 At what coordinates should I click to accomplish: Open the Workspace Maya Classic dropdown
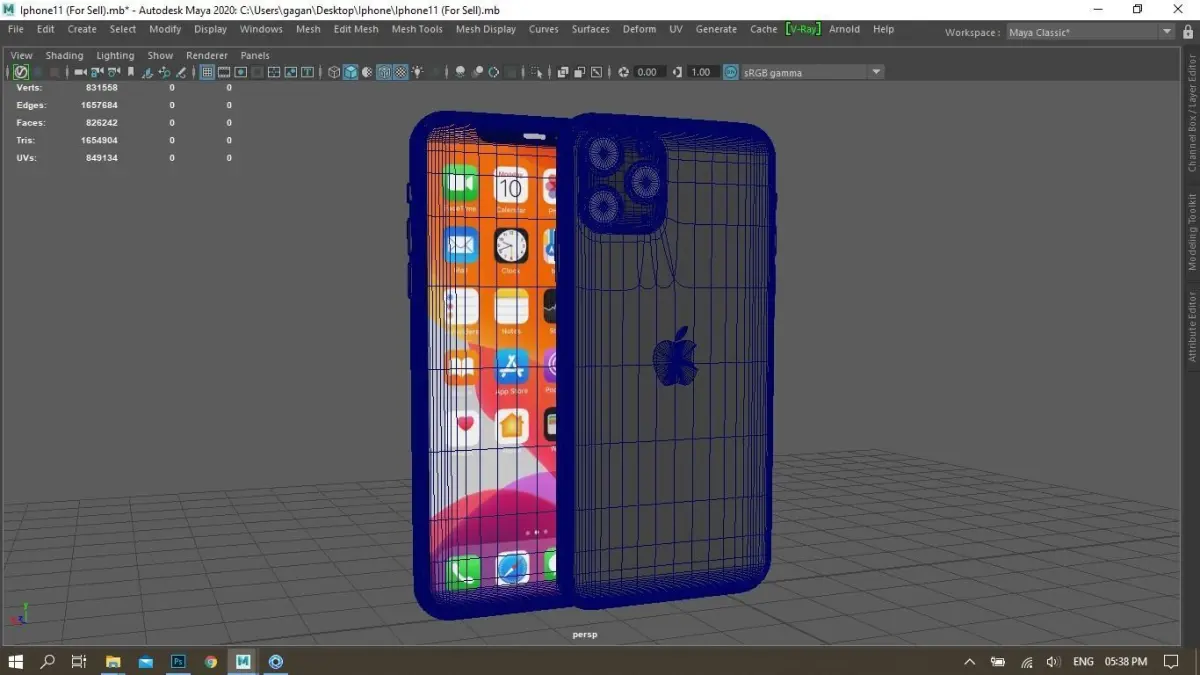click(1090, 32)
